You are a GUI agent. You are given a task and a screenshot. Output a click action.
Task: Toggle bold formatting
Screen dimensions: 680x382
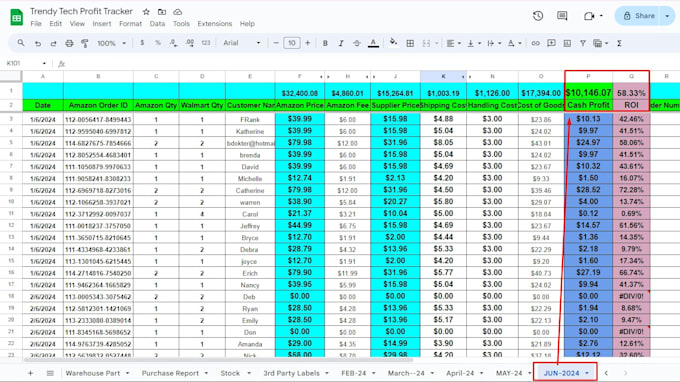(x=325, y=43)
